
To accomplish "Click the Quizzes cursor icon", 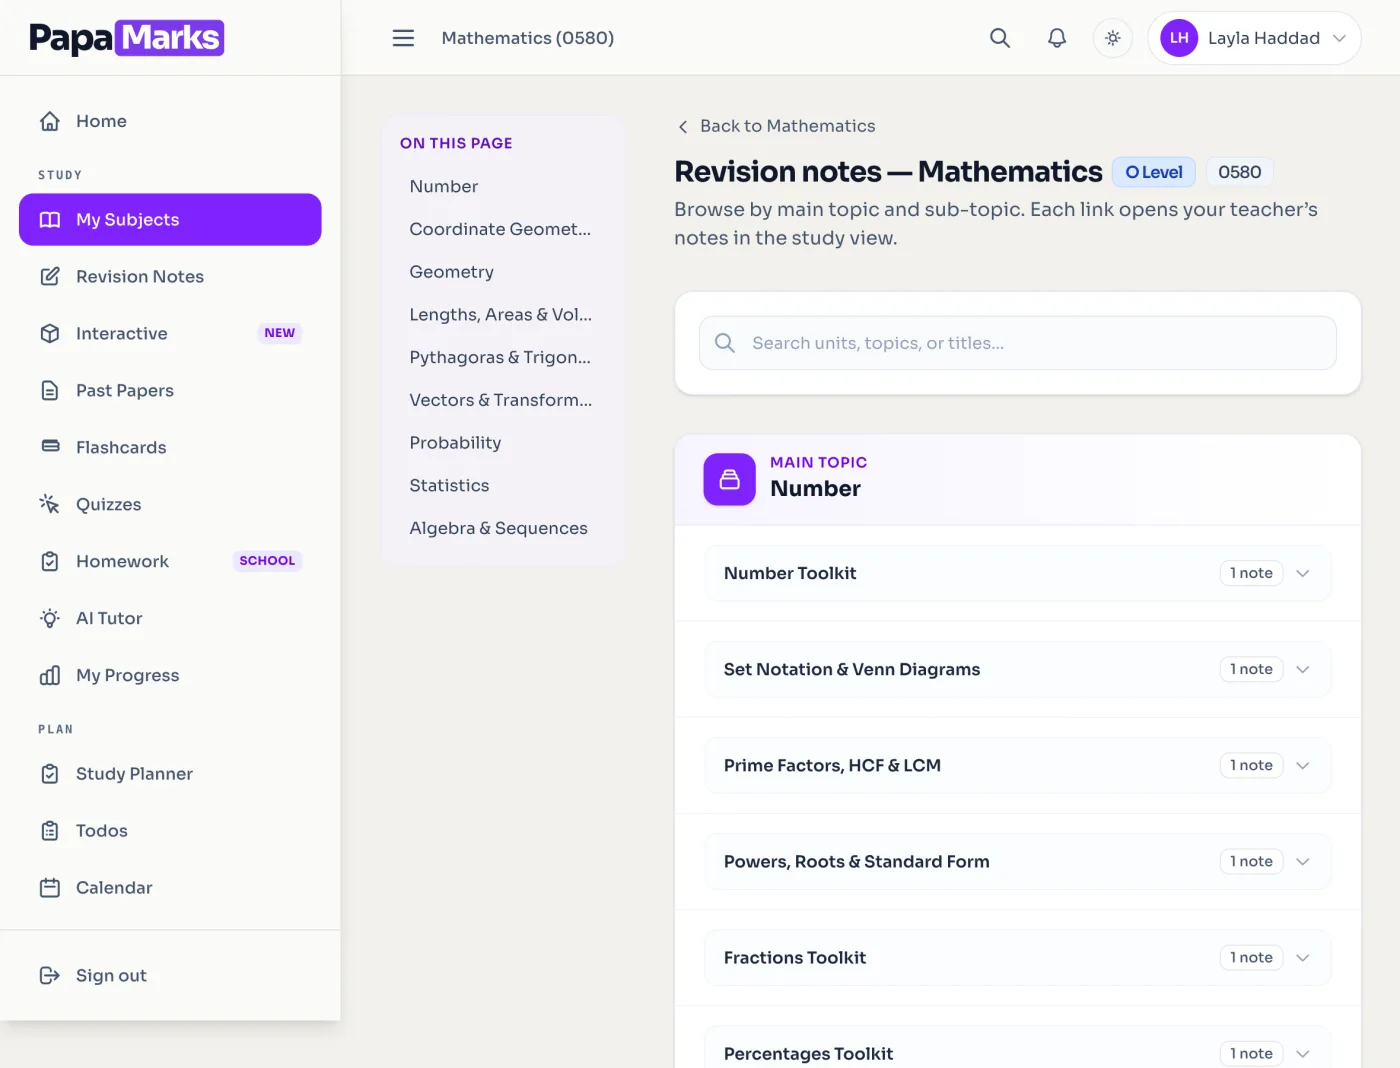I will (50, 504).
